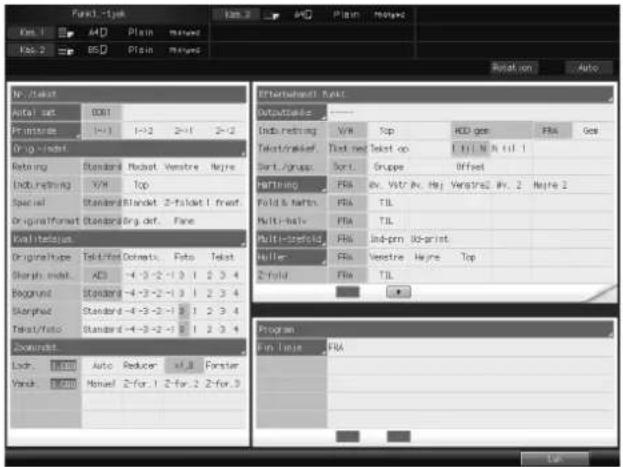Select Reducer in the zoom Lodr. row
623x467 pixels.
[x=140, y=366]
